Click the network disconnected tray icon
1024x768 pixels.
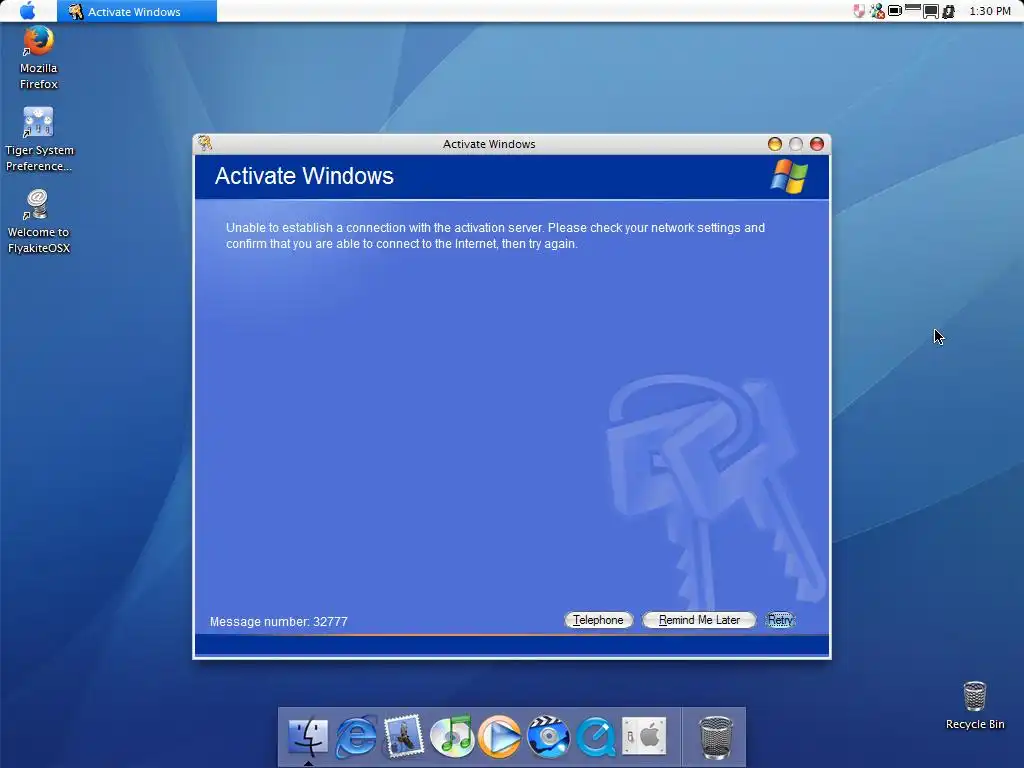tap(877, 11)
